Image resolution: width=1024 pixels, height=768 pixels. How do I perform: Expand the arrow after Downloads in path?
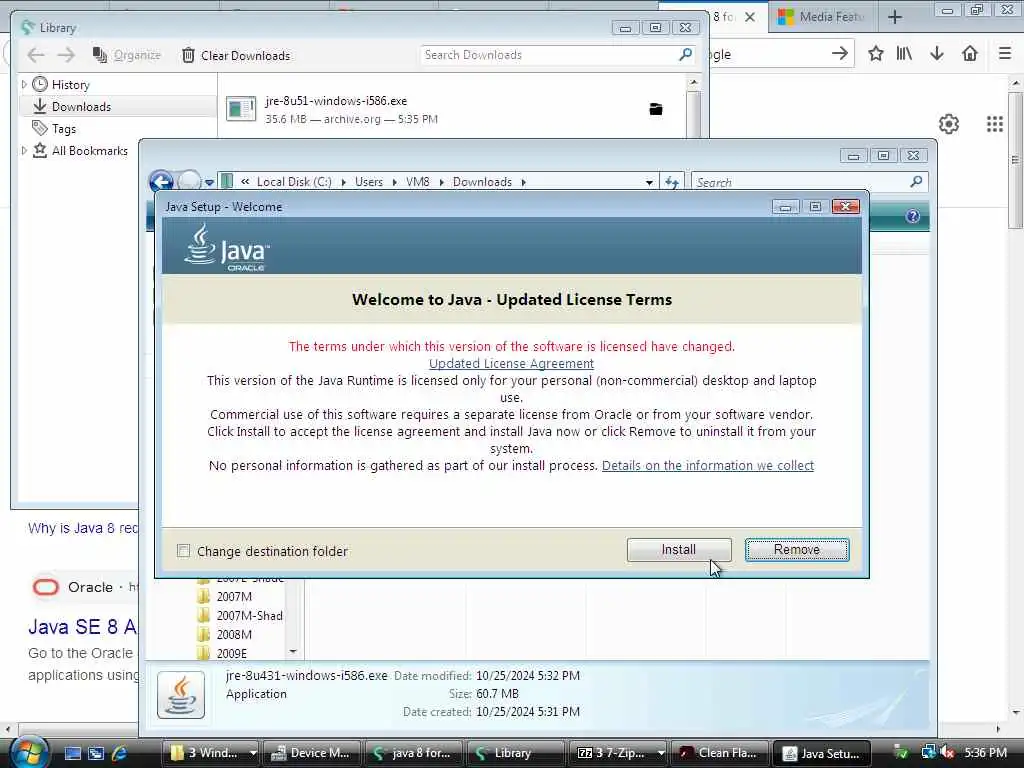pyautogui.click(x=524, y=182)
